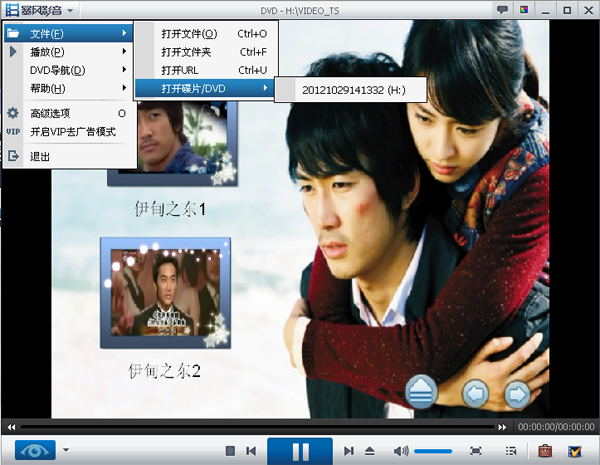Click the gear icon beside 高级选项
Screen dimensions: 600x465
point(13,113)
